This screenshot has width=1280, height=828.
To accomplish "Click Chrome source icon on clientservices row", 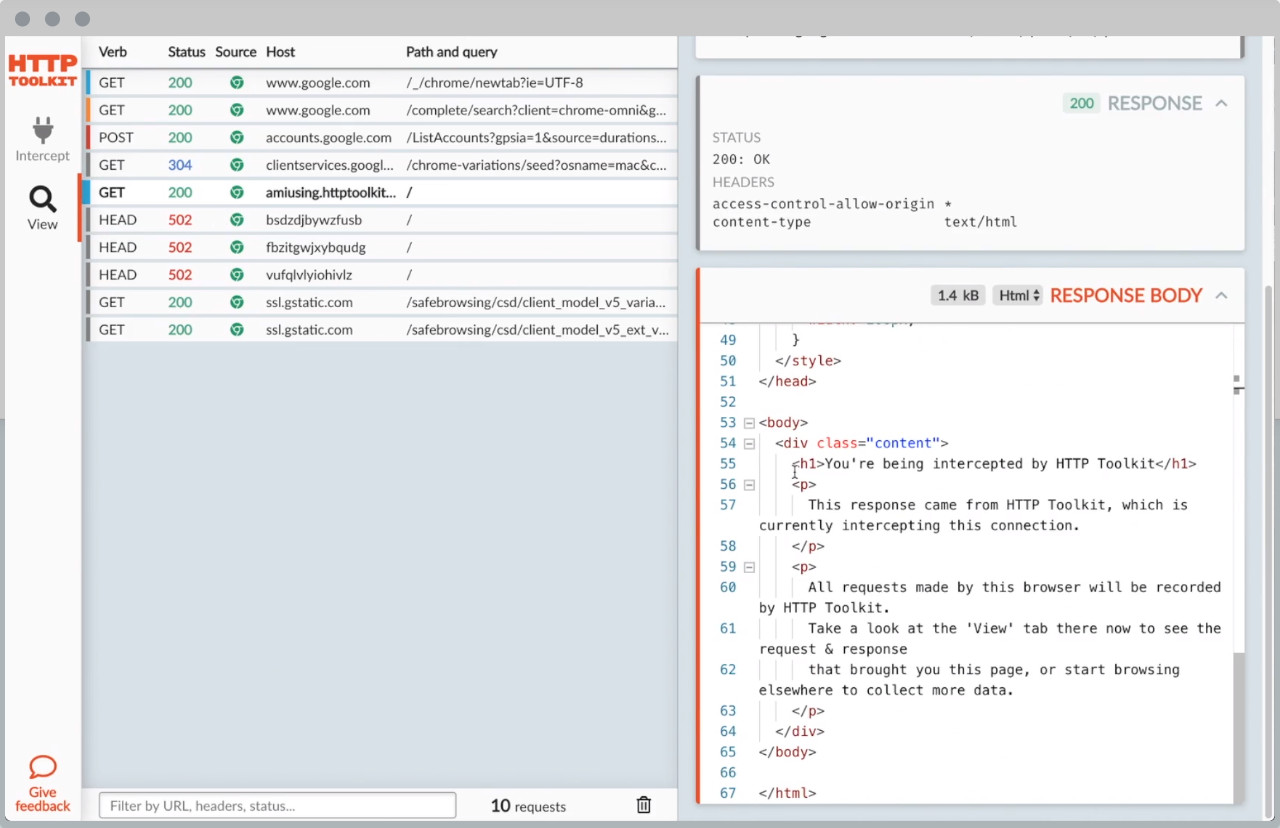I will 237,165.
